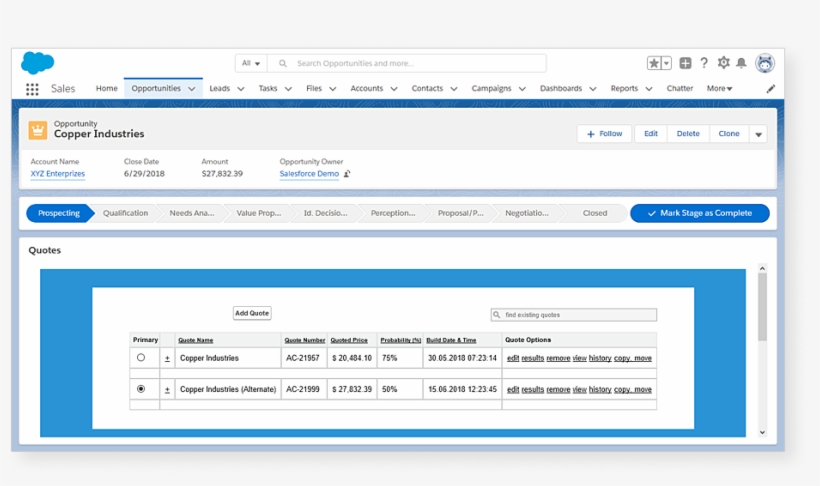The image size is (820, 486).
Task: Open the Campaigns tab chevron
Action: point(522,89)
